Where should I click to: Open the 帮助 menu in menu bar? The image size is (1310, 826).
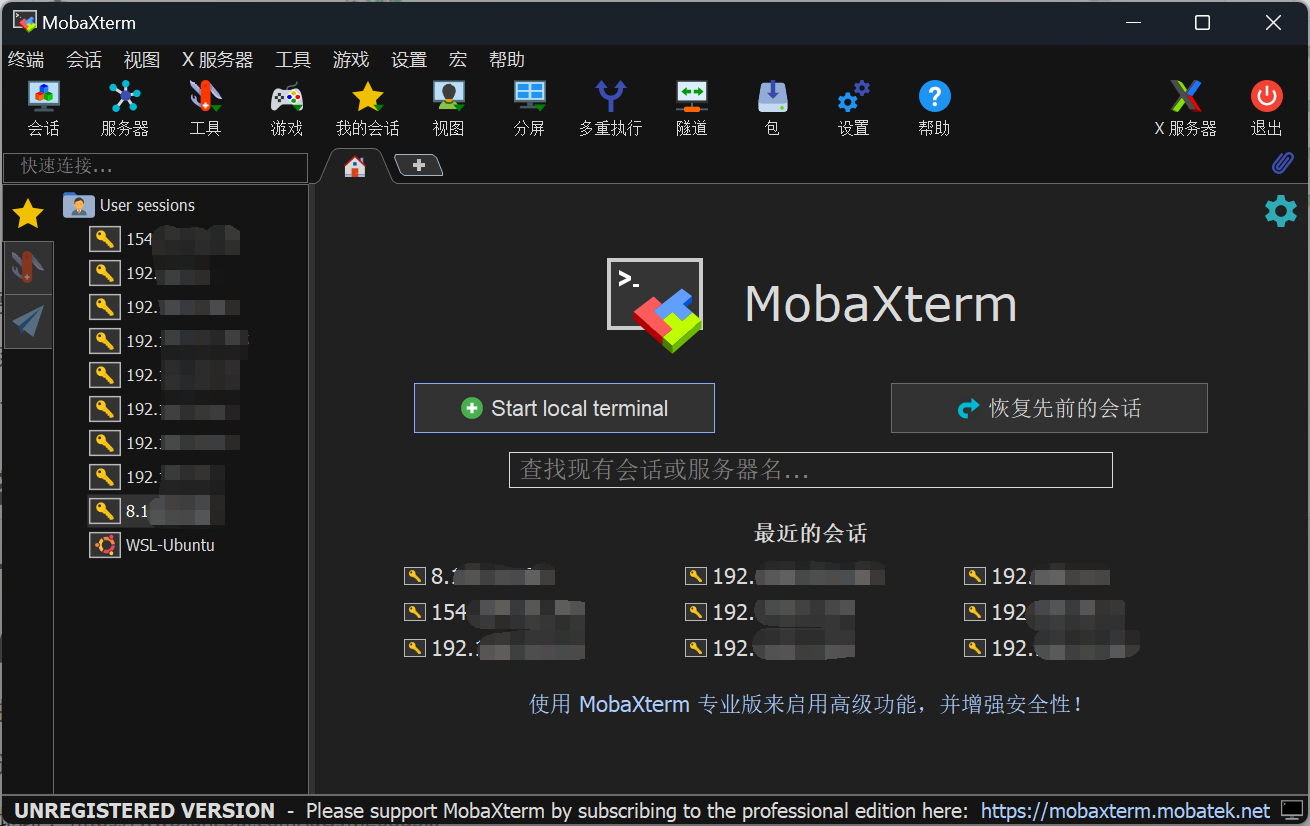507,60
